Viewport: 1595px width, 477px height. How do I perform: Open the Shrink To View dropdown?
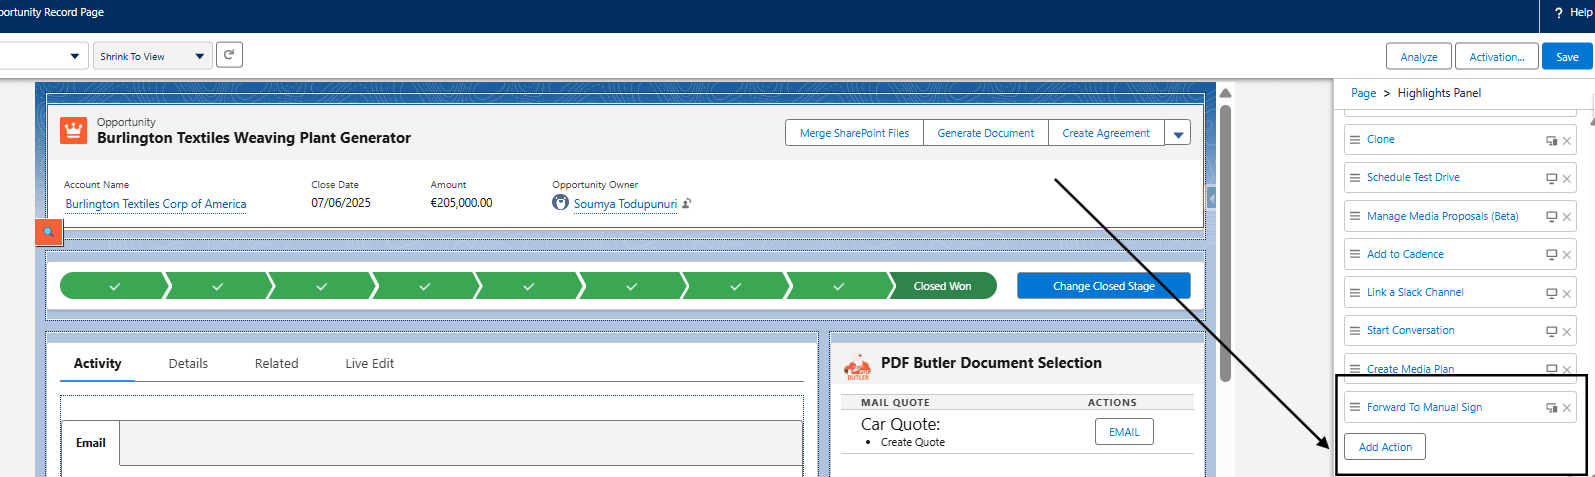[153, 56]
